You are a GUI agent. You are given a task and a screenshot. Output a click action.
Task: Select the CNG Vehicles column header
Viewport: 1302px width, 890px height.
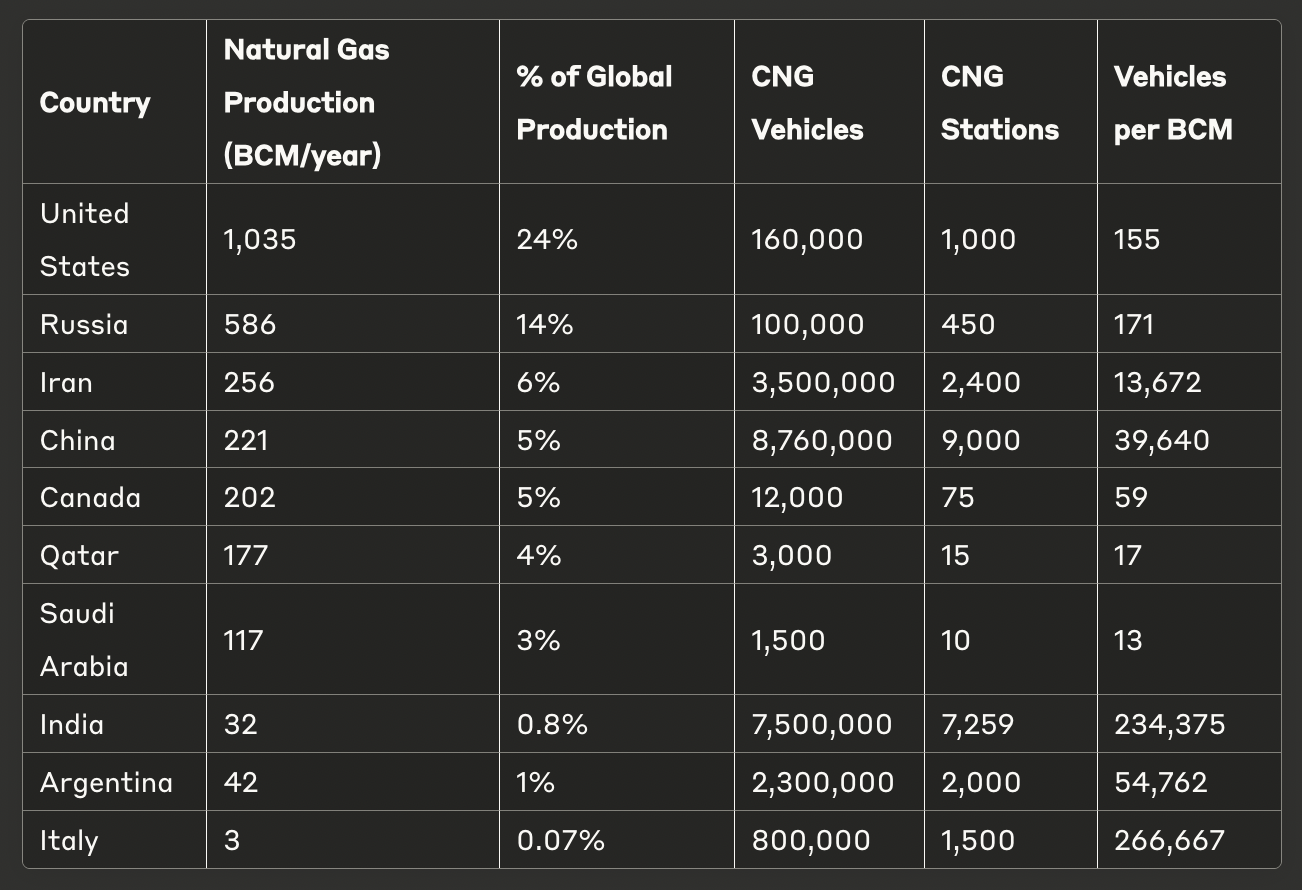click(807, 103)
